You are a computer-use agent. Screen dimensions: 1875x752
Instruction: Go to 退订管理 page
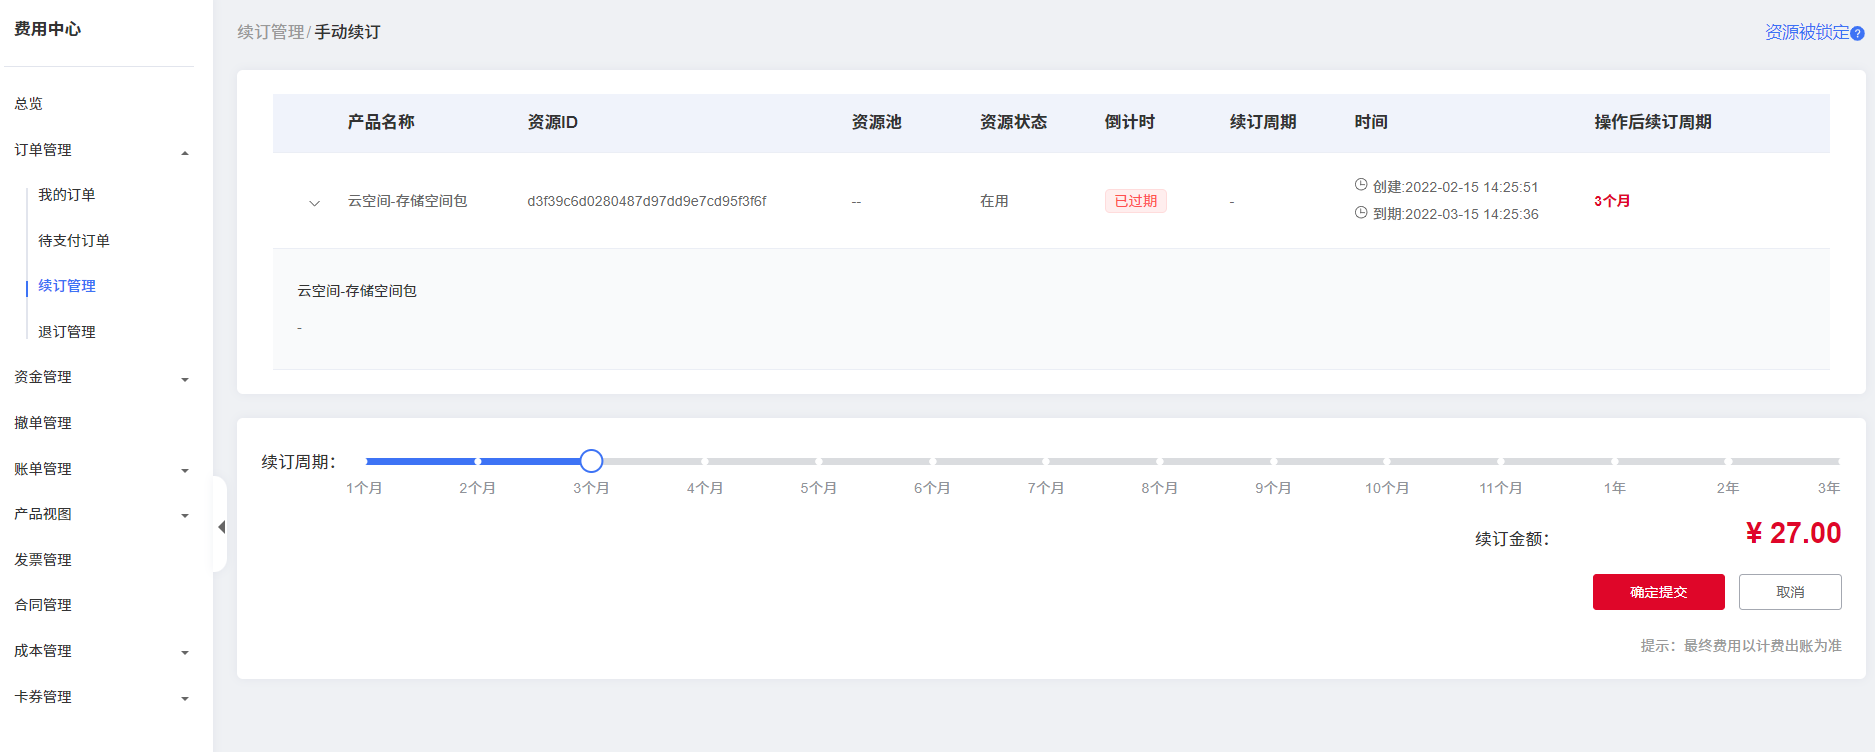[x=66, y=332]
